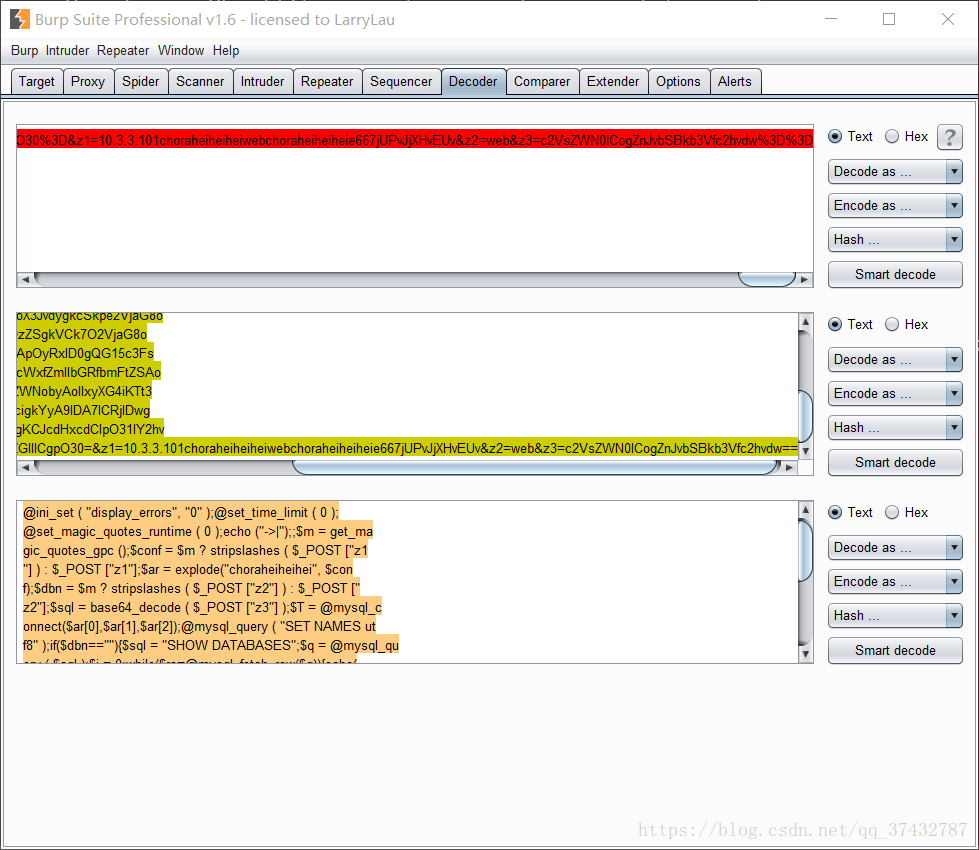Click down arrow of second panel vertical scrollbar
The image size is (979, 850).
[805, 451]
